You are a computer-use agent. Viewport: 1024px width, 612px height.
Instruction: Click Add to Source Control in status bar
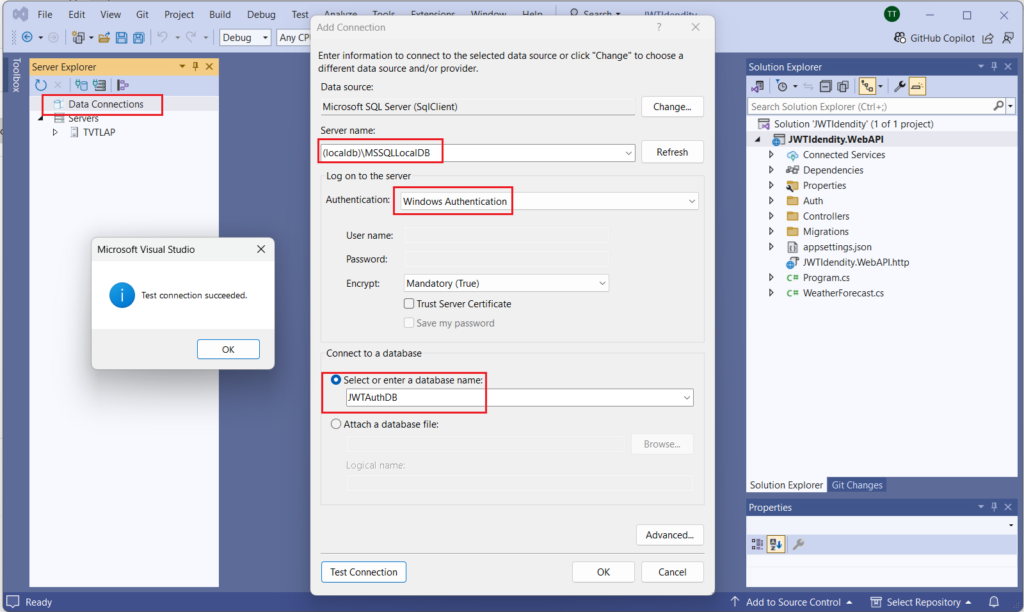792,602
